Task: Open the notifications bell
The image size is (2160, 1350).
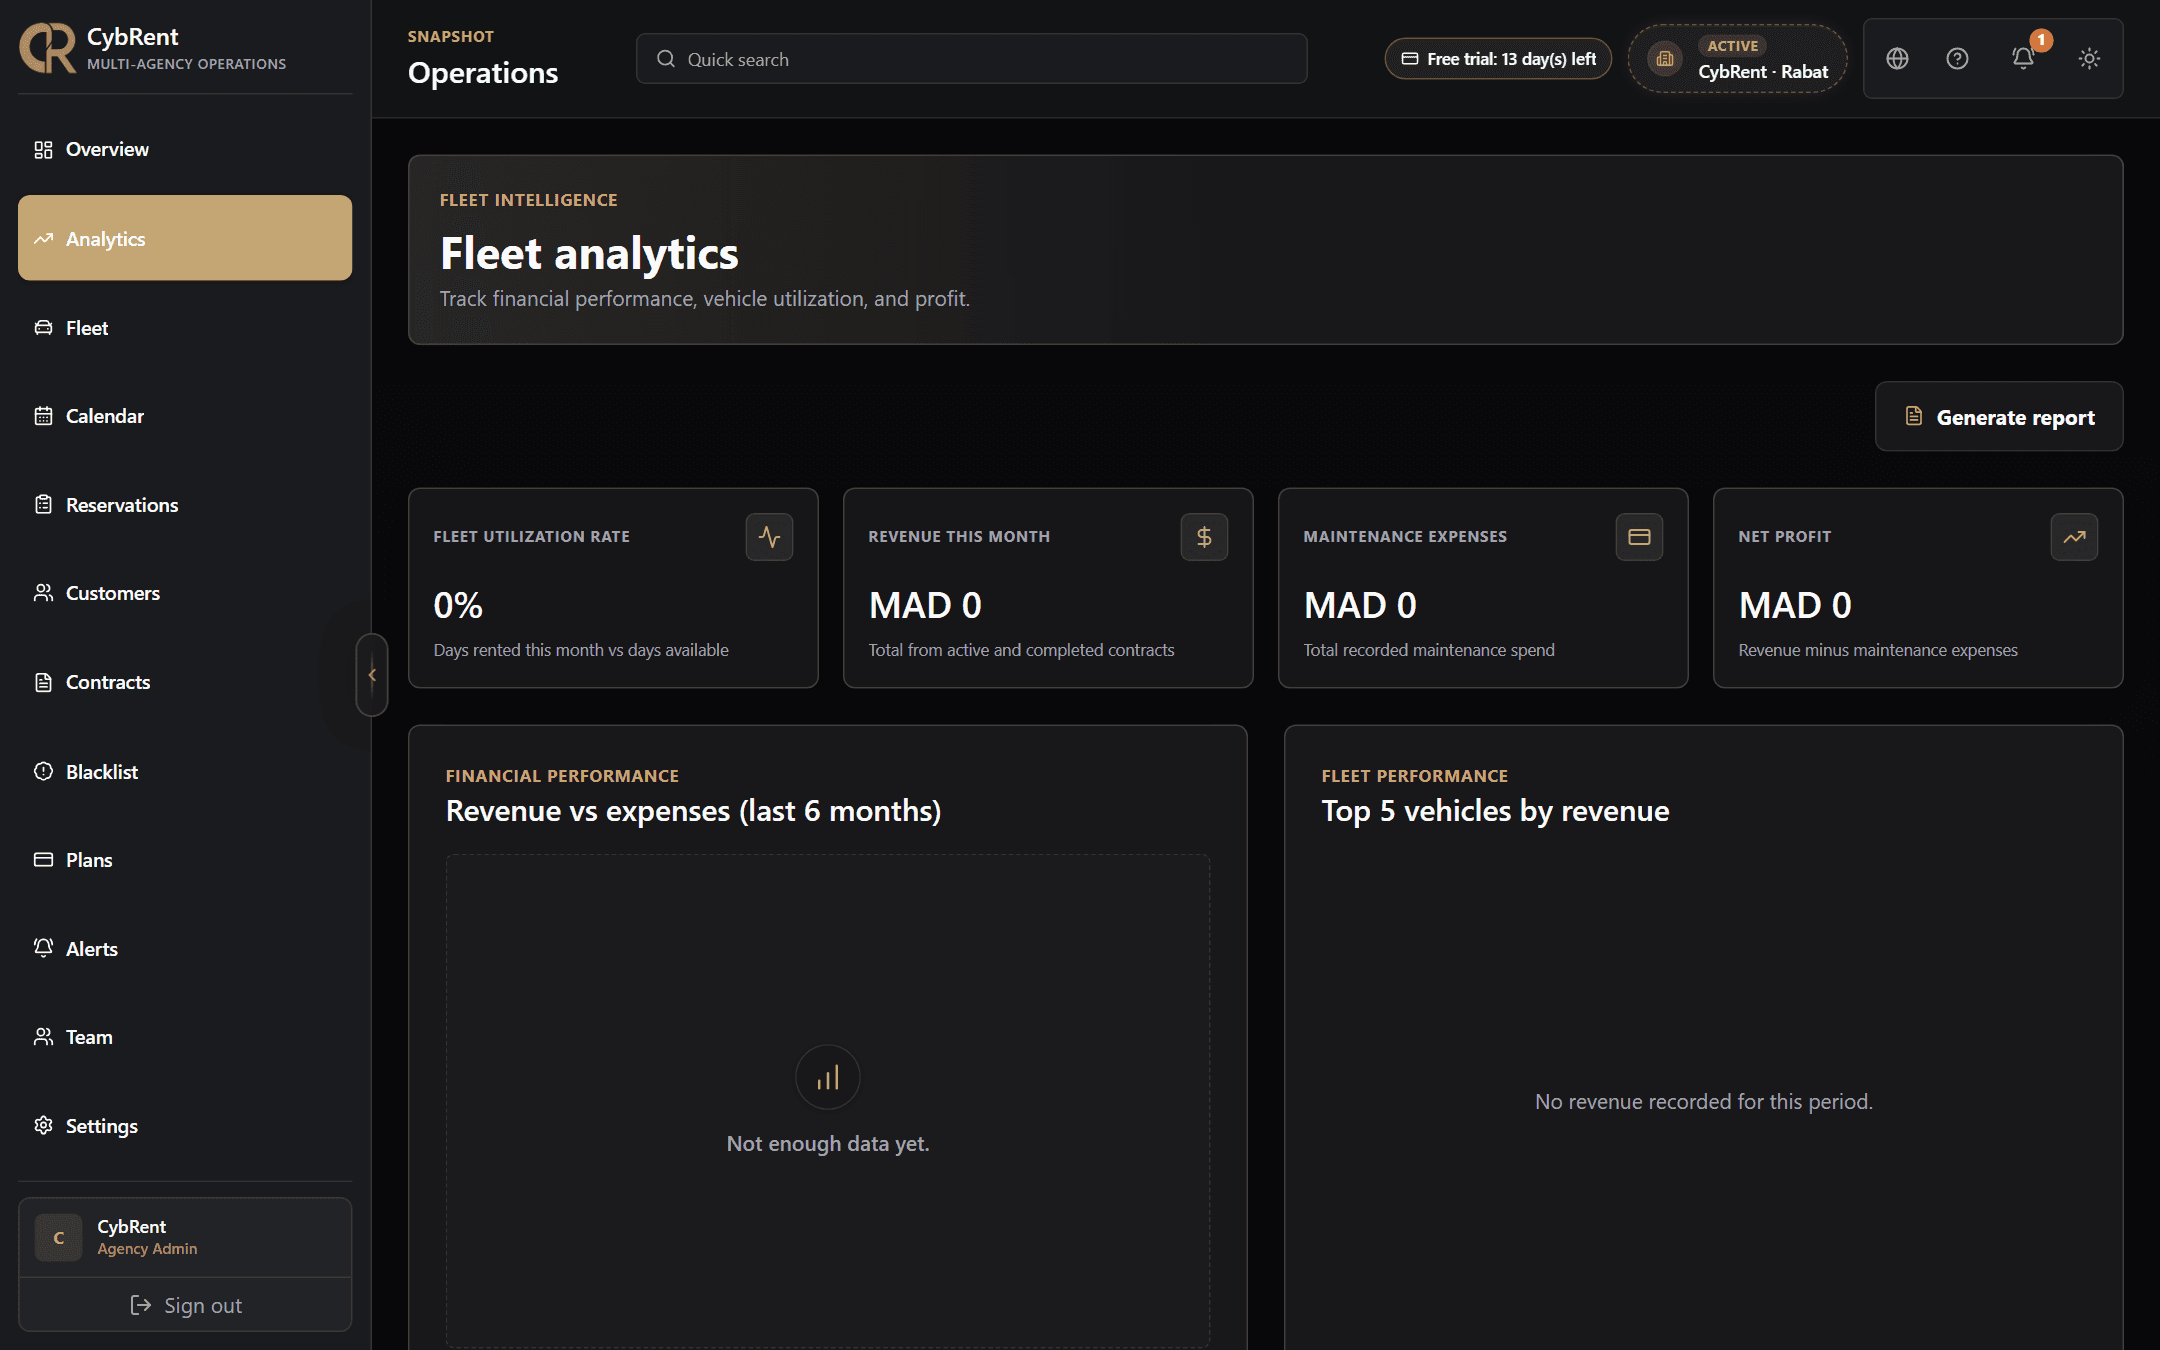Action: click(2022, 59)
